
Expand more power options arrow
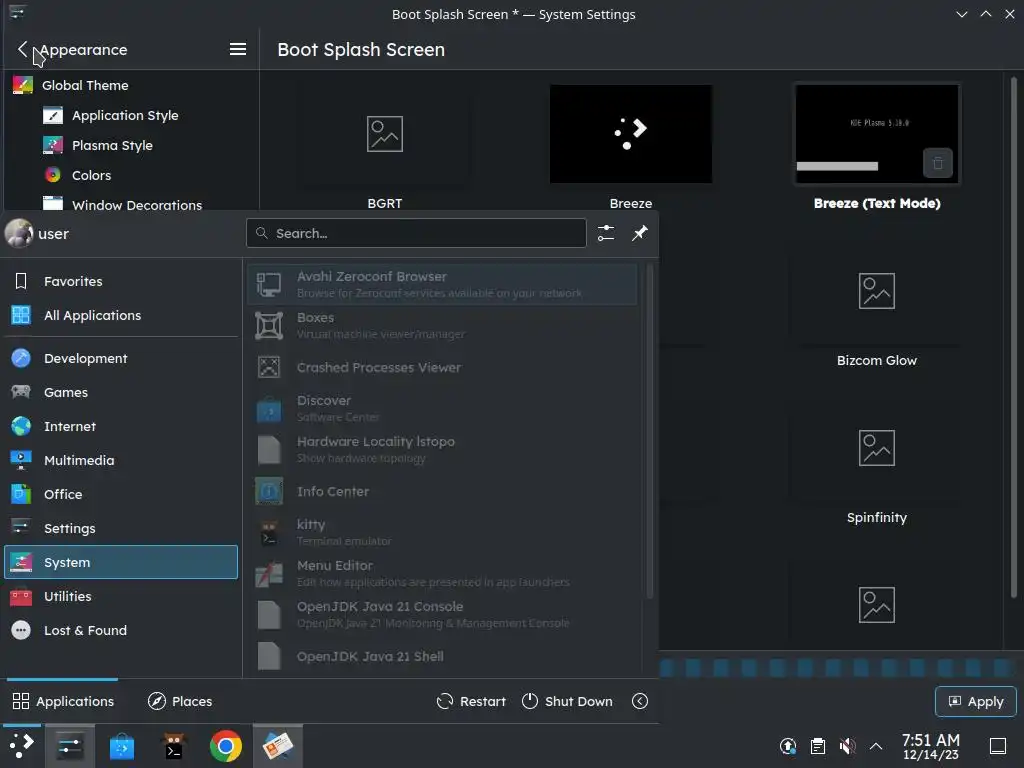click(x=640, y=701)
